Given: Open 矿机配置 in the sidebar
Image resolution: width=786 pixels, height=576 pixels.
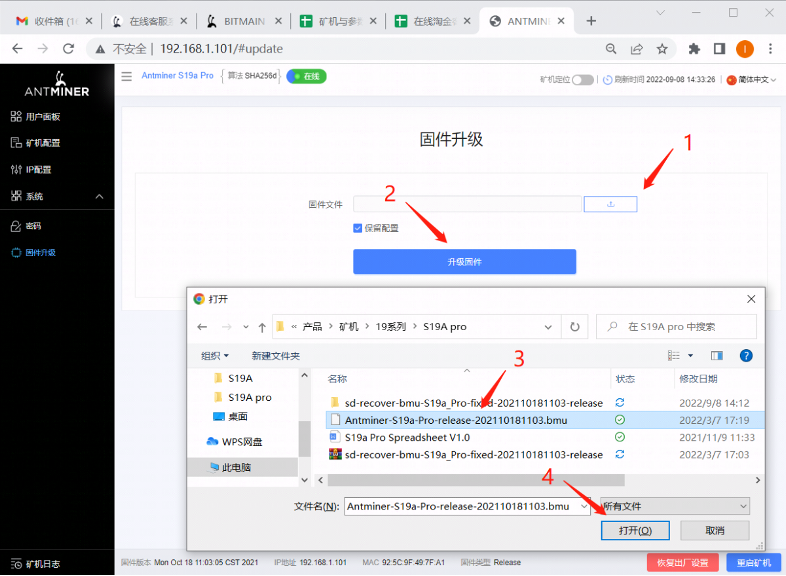Looking at the screenshot, I should (35, 143).
